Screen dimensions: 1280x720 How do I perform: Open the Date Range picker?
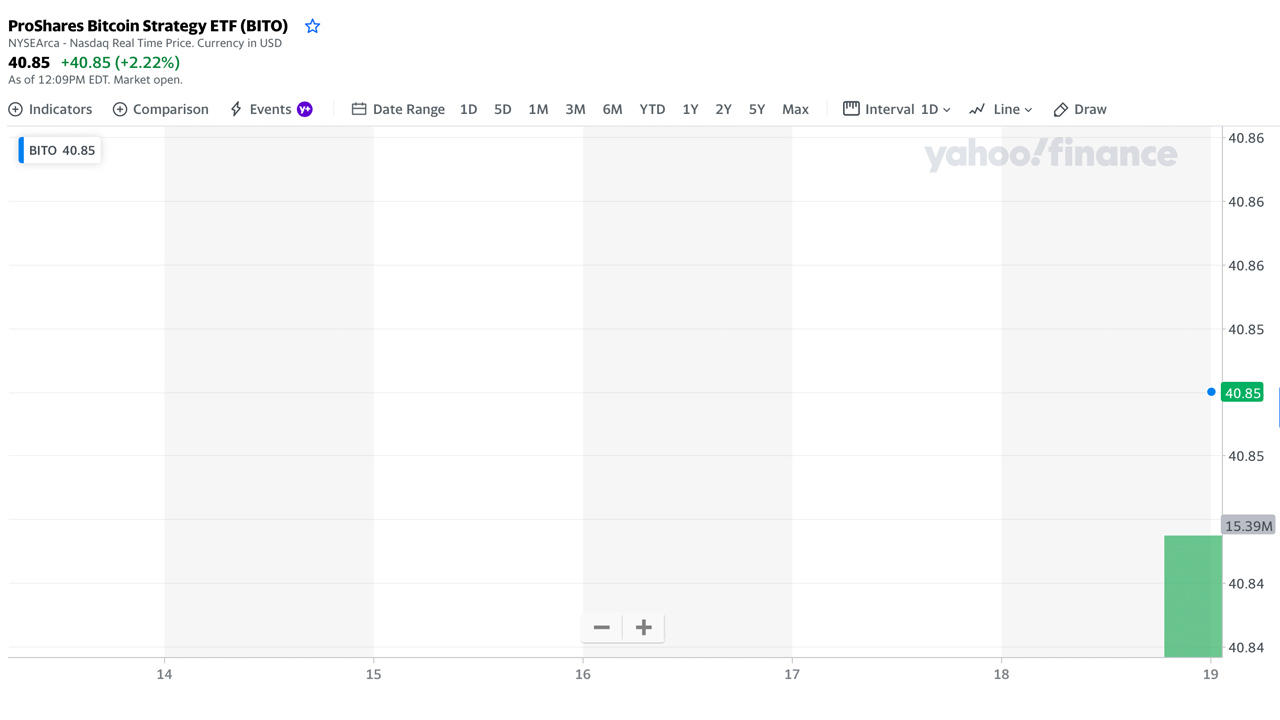(398, 109)
